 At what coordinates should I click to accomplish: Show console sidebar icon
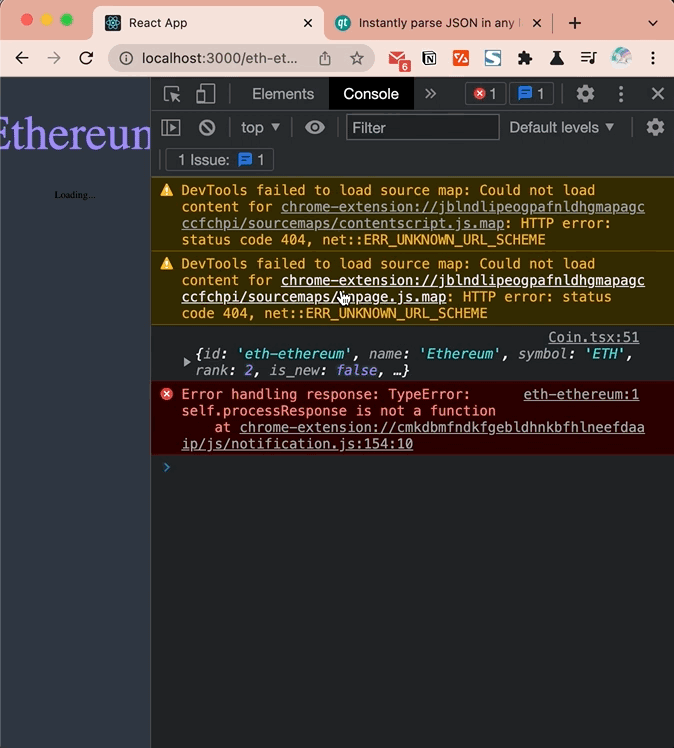[x=171, y=127]
